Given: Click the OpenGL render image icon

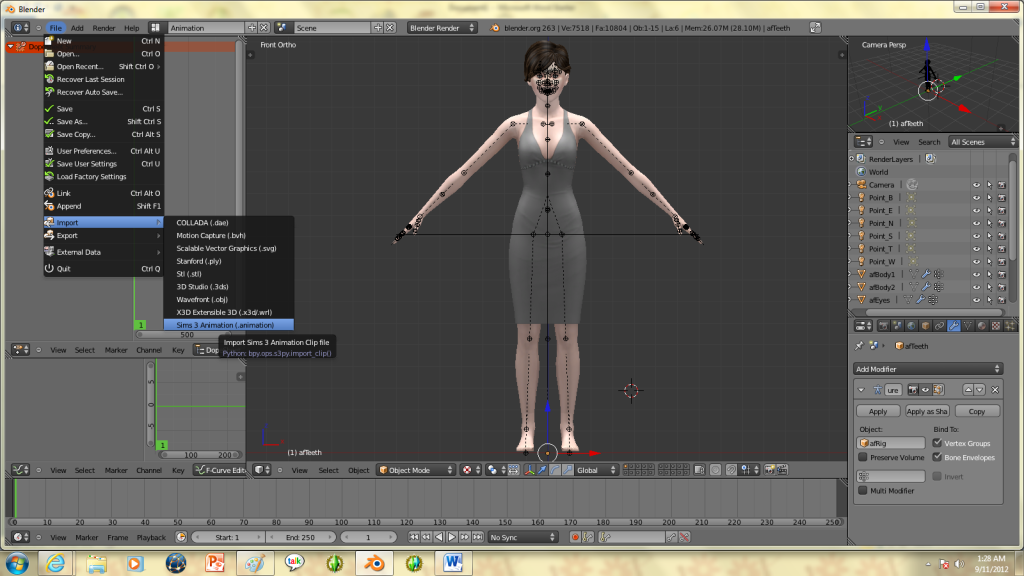Looking at the screenshot, I should coord(770,470).
